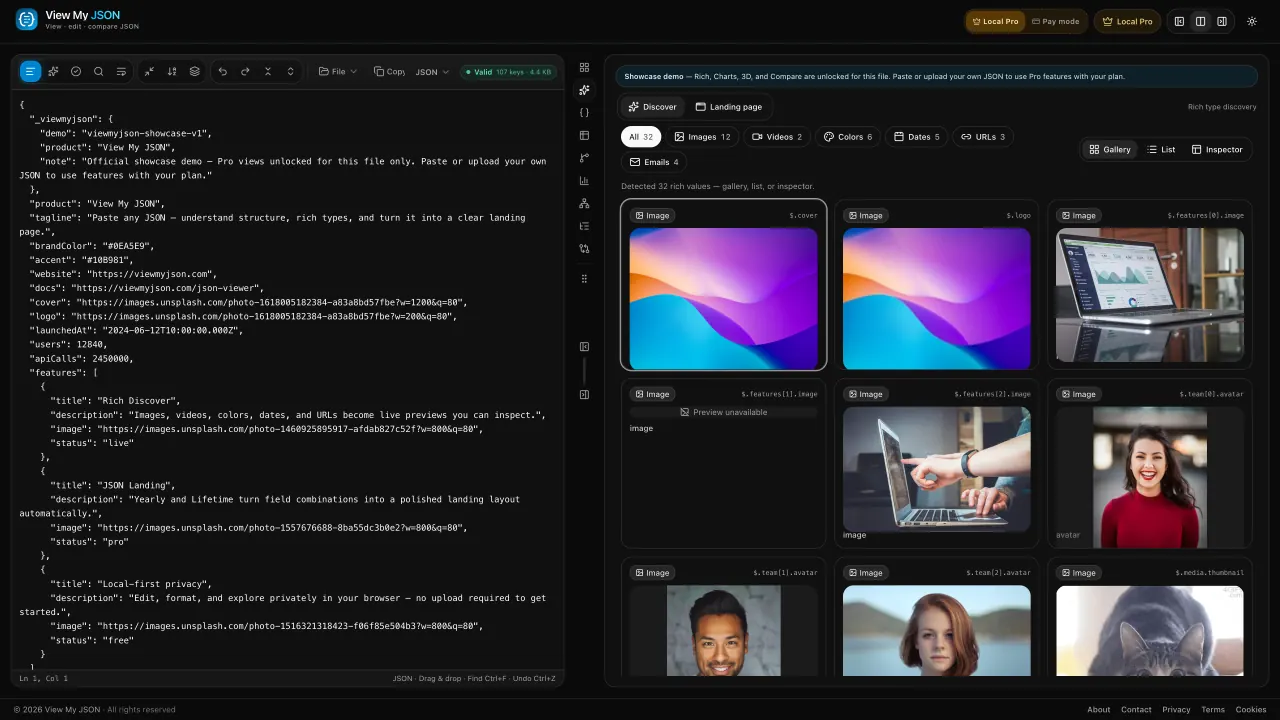Viewport: 1280px width, 720px height.
Task: Toggle the light/dark theme sun icon
Action: pyautogui.click(x=1251, y=21)
